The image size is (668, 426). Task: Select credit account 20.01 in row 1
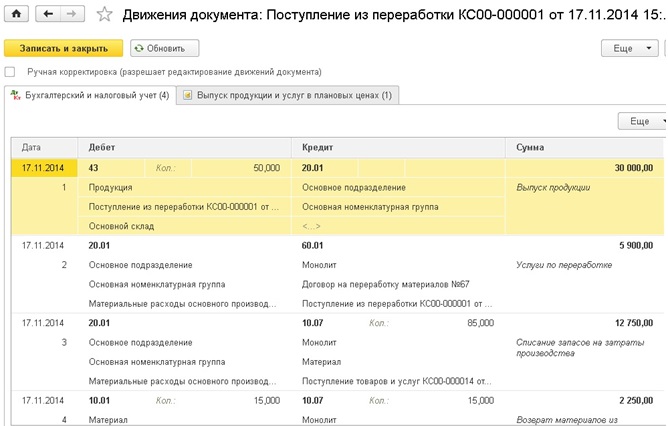[x=325, y=168]
